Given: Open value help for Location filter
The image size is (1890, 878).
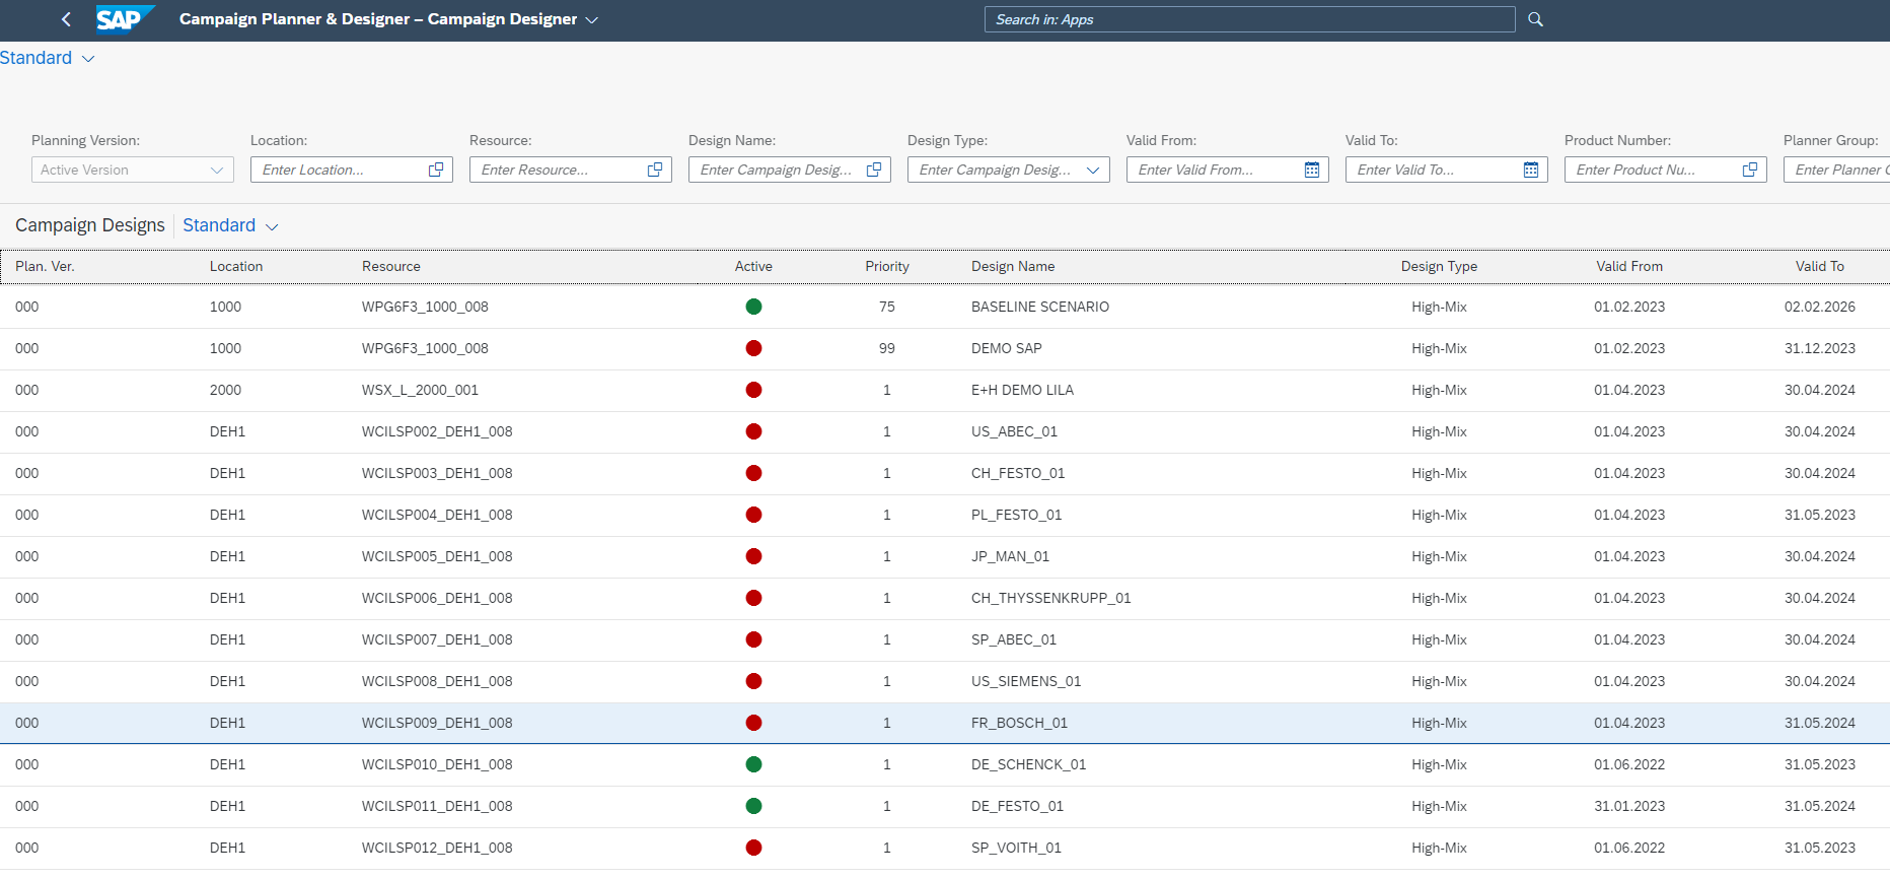Looking at the screenshot, I should [x=436, y=170].
